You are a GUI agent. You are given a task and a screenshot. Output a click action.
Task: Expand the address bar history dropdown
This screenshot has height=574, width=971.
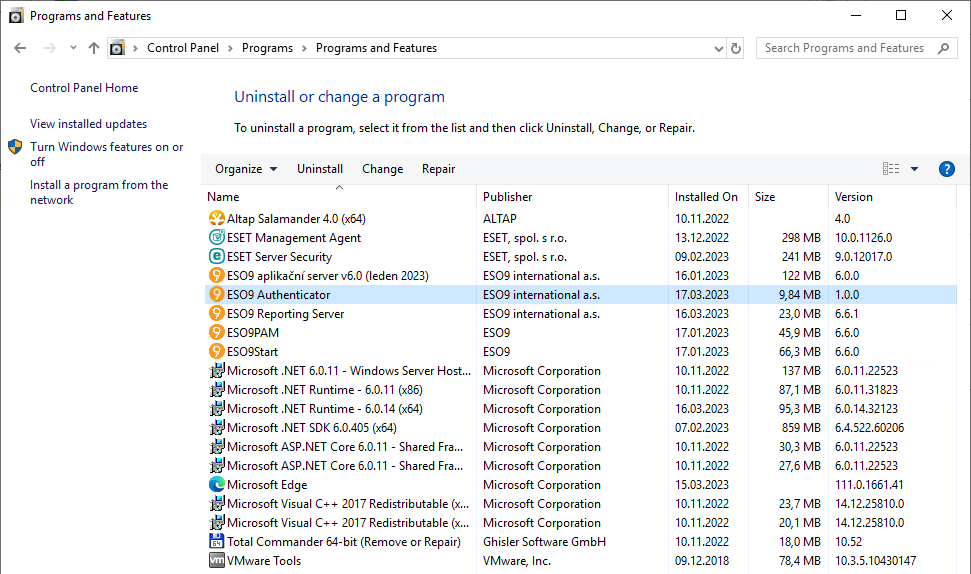718,48
